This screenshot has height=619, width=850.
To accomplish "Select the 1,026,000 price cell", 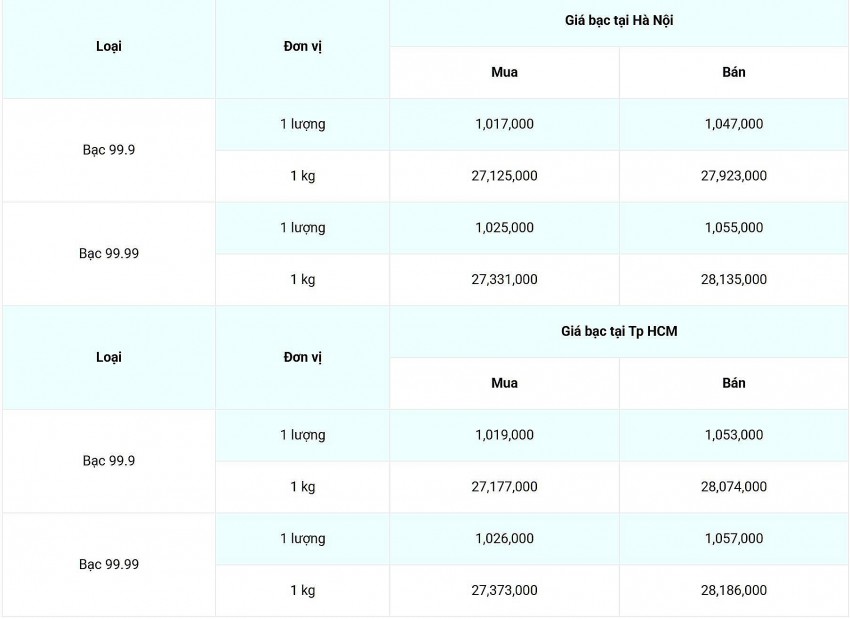I will coord(504,539).
